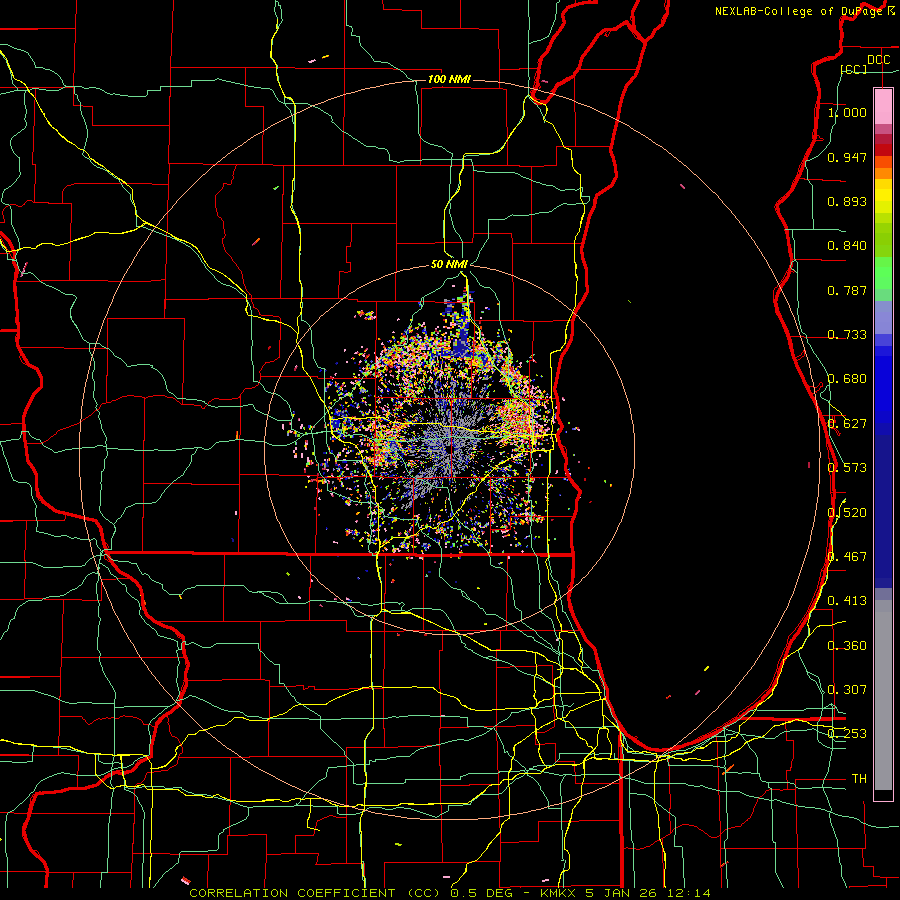Click the gray lower segment of the color bar

(883, 695)
